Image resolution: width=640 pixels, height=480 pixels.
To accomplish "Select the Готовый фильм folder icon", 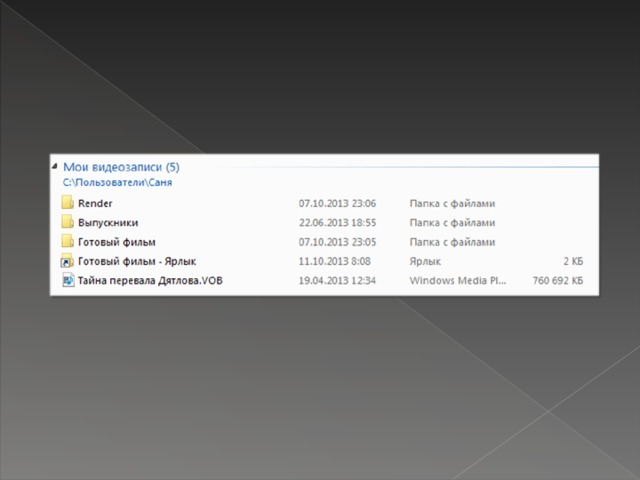I will click(67, 241).
